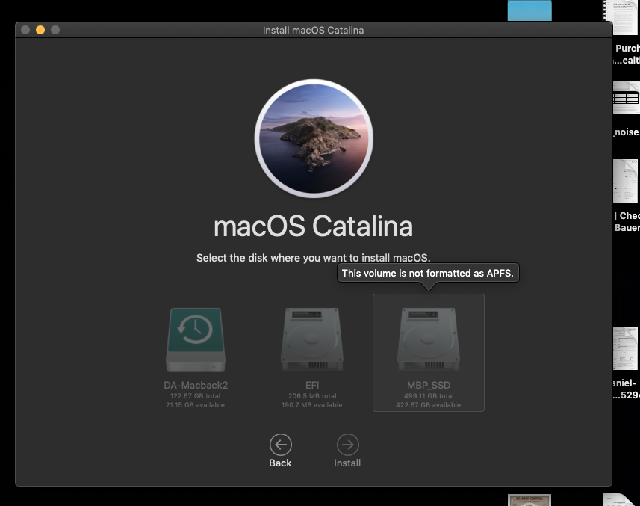Screen dimensions: 640x506
Task: Select the desktop file labeled 'noise'
Action: click(626, 98)
